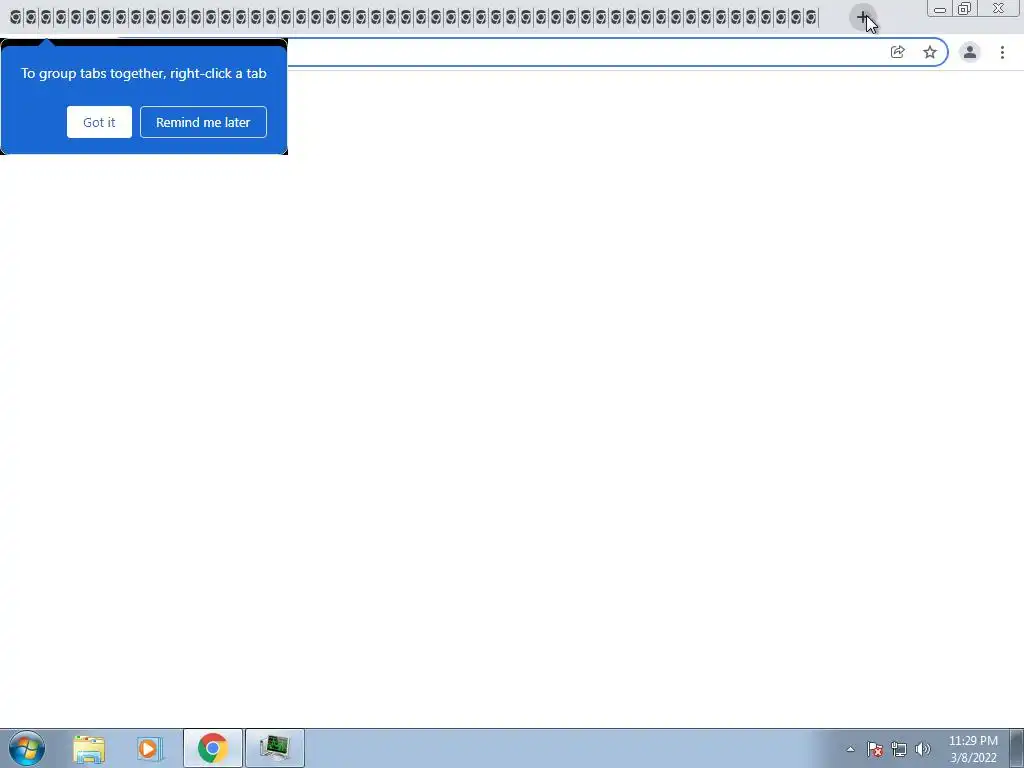Restore down the Chrome window
Image resolution: width=1024 pixels, height=768 pixels.
[x=964, y=8]
